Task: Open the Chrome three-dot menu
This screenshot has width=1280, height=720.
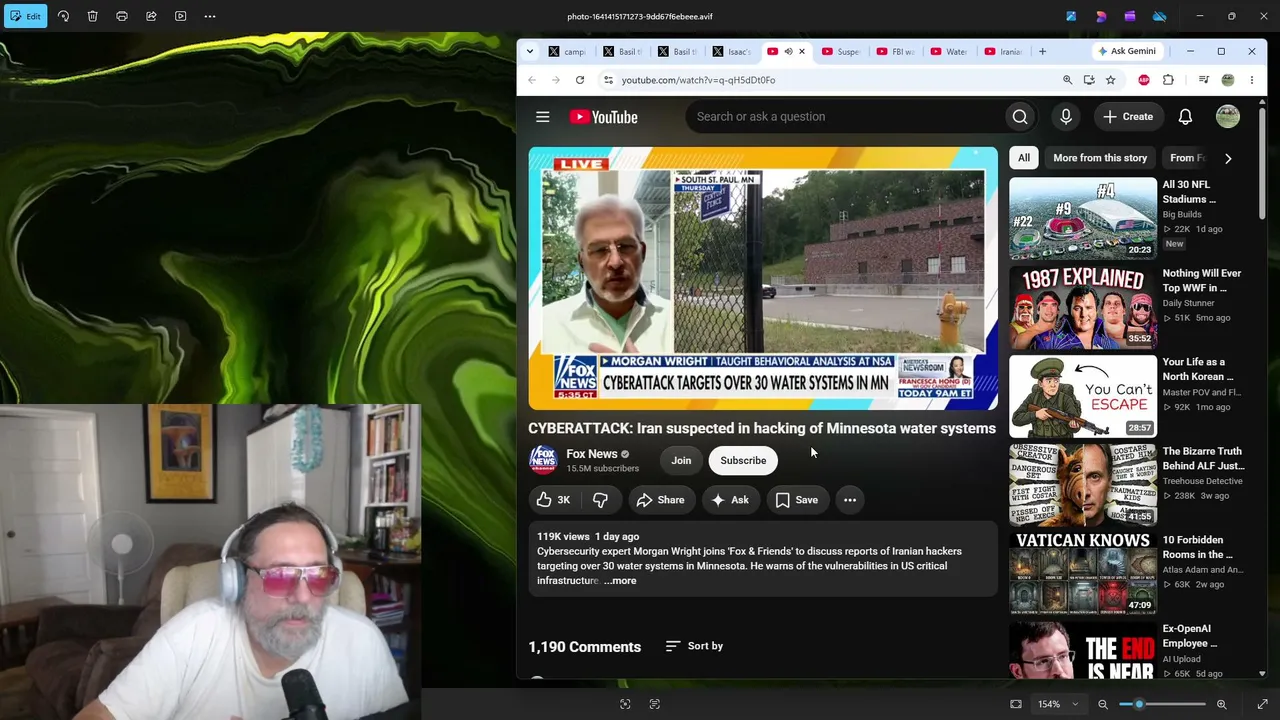Action: (x=1251, y=80)
